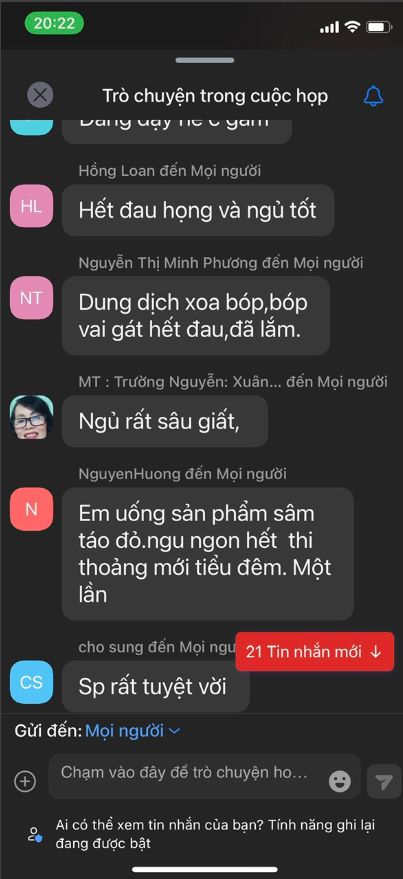Tap HL avatar of Hồng Loan
Screen dimensions: 403x879
(31, 206)
